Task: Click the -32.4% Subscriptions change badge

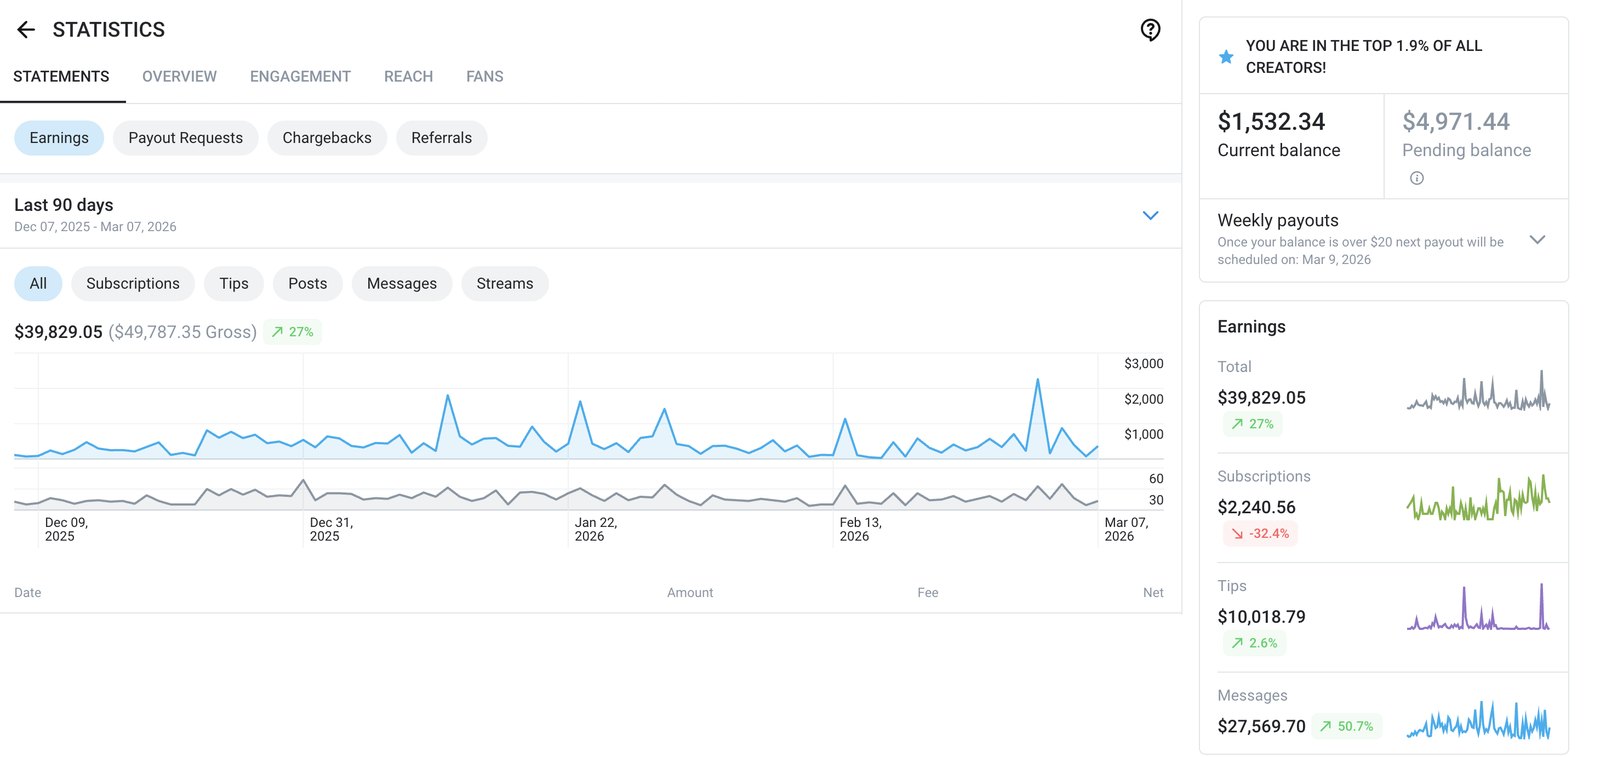Action: (x=1260, y=534)
